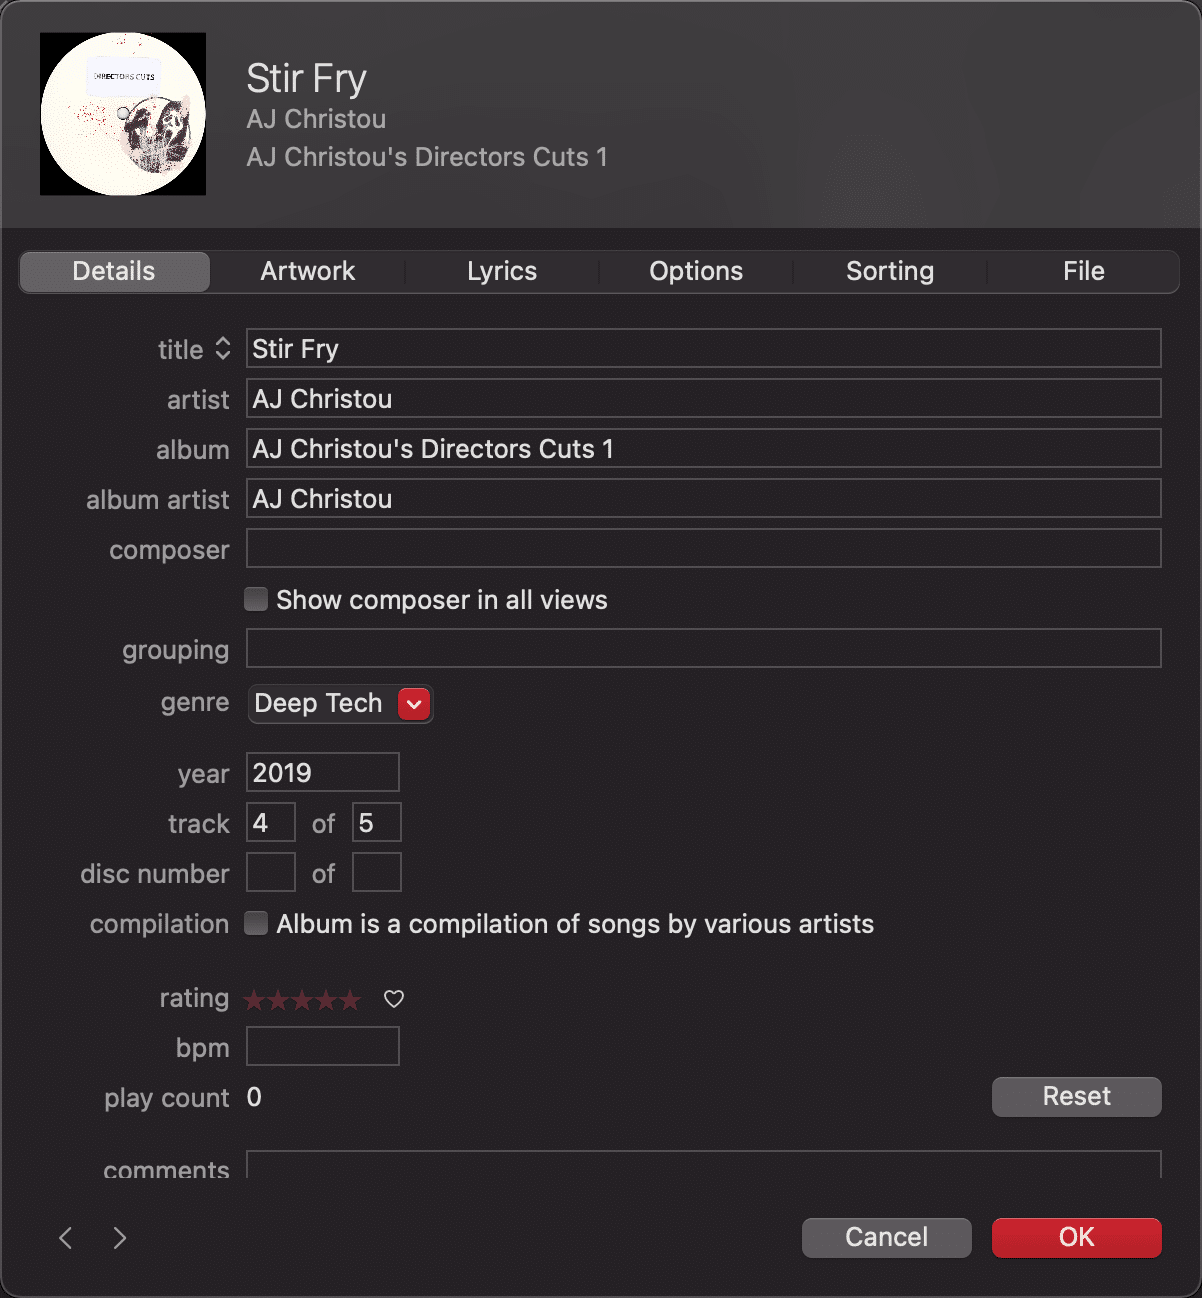
Task: Set rating using the star row
Action: click(x=302, y=999)
